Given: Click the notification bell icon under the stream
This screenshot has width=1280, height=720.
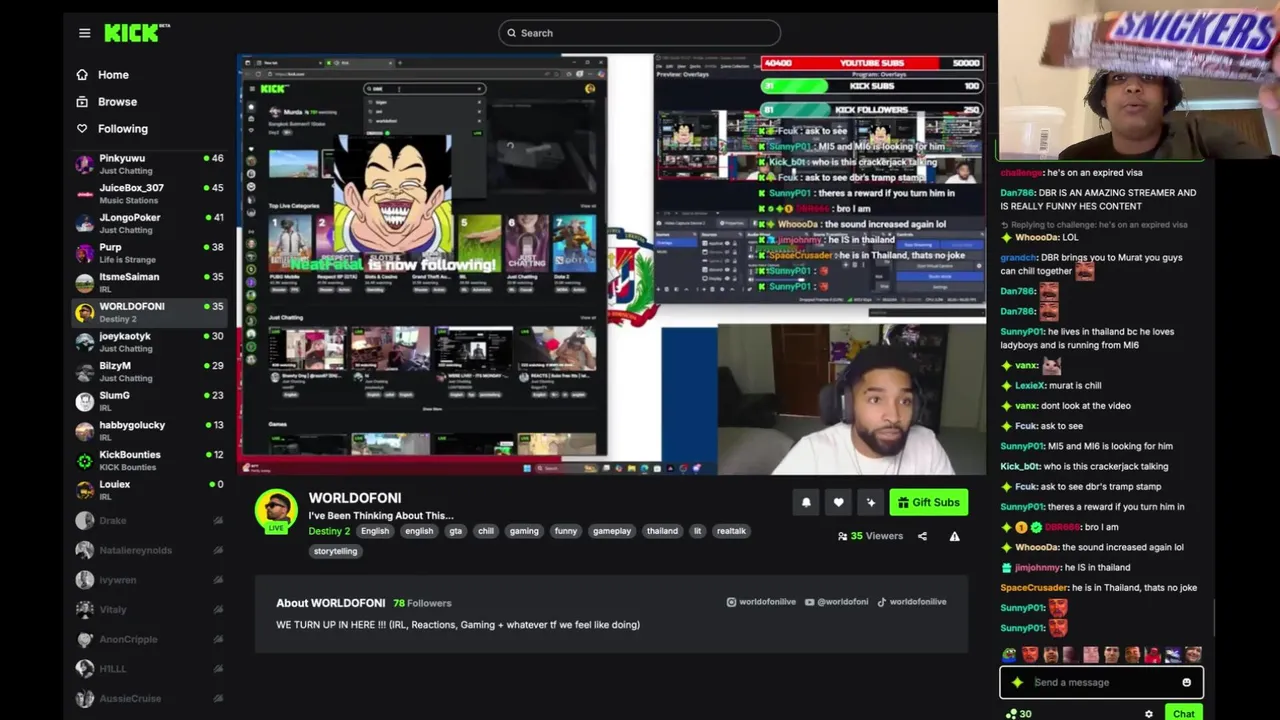Looking at the screenshot, I should pos(806,502).
